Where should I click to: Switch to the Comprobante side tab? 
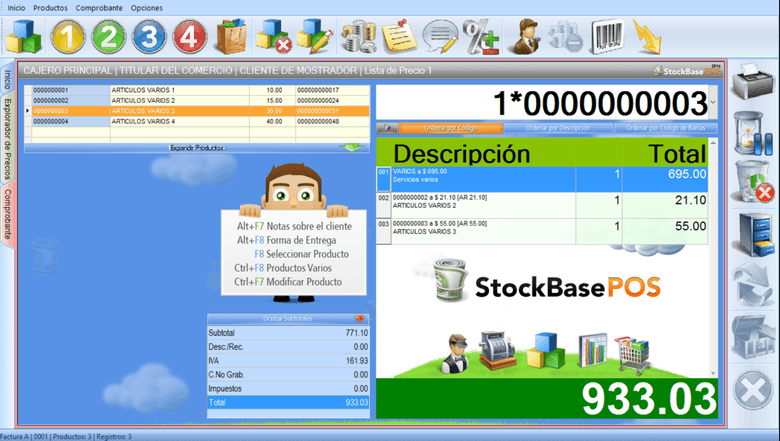(x=7, y=214)
